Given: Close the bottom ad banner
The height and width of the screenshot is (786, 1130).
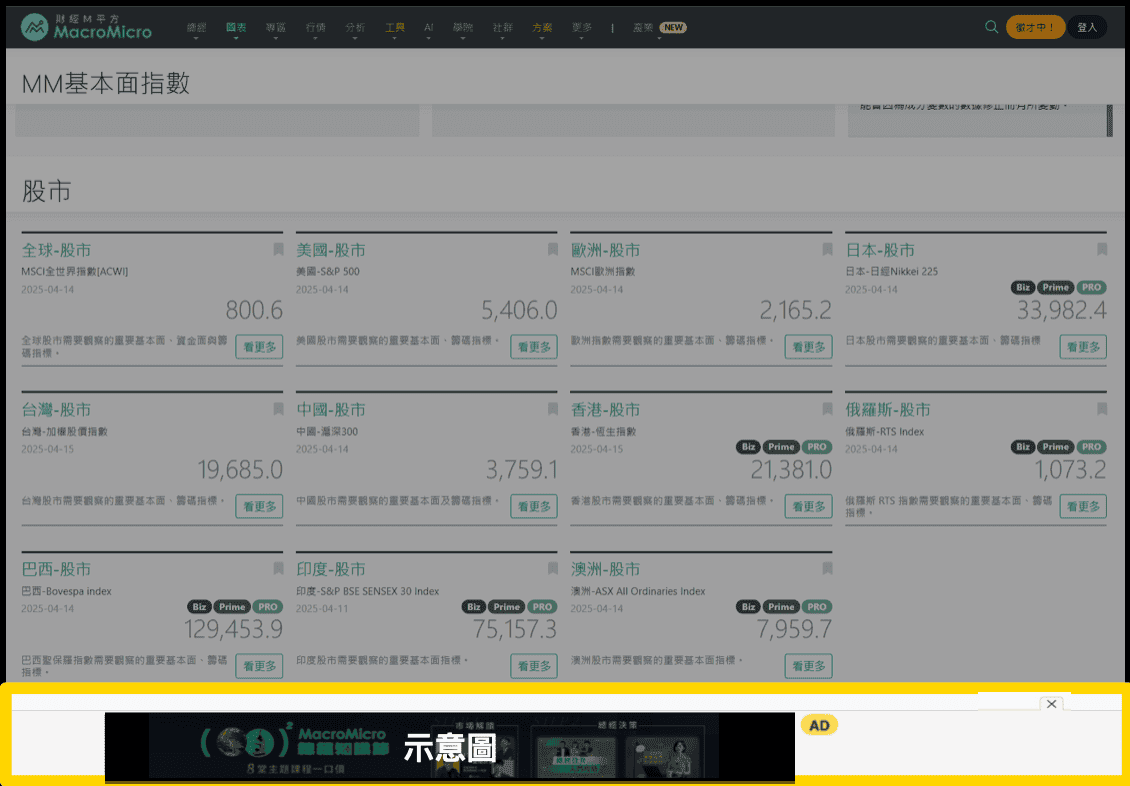Looking at the screenshot, I should (1051, 704).
